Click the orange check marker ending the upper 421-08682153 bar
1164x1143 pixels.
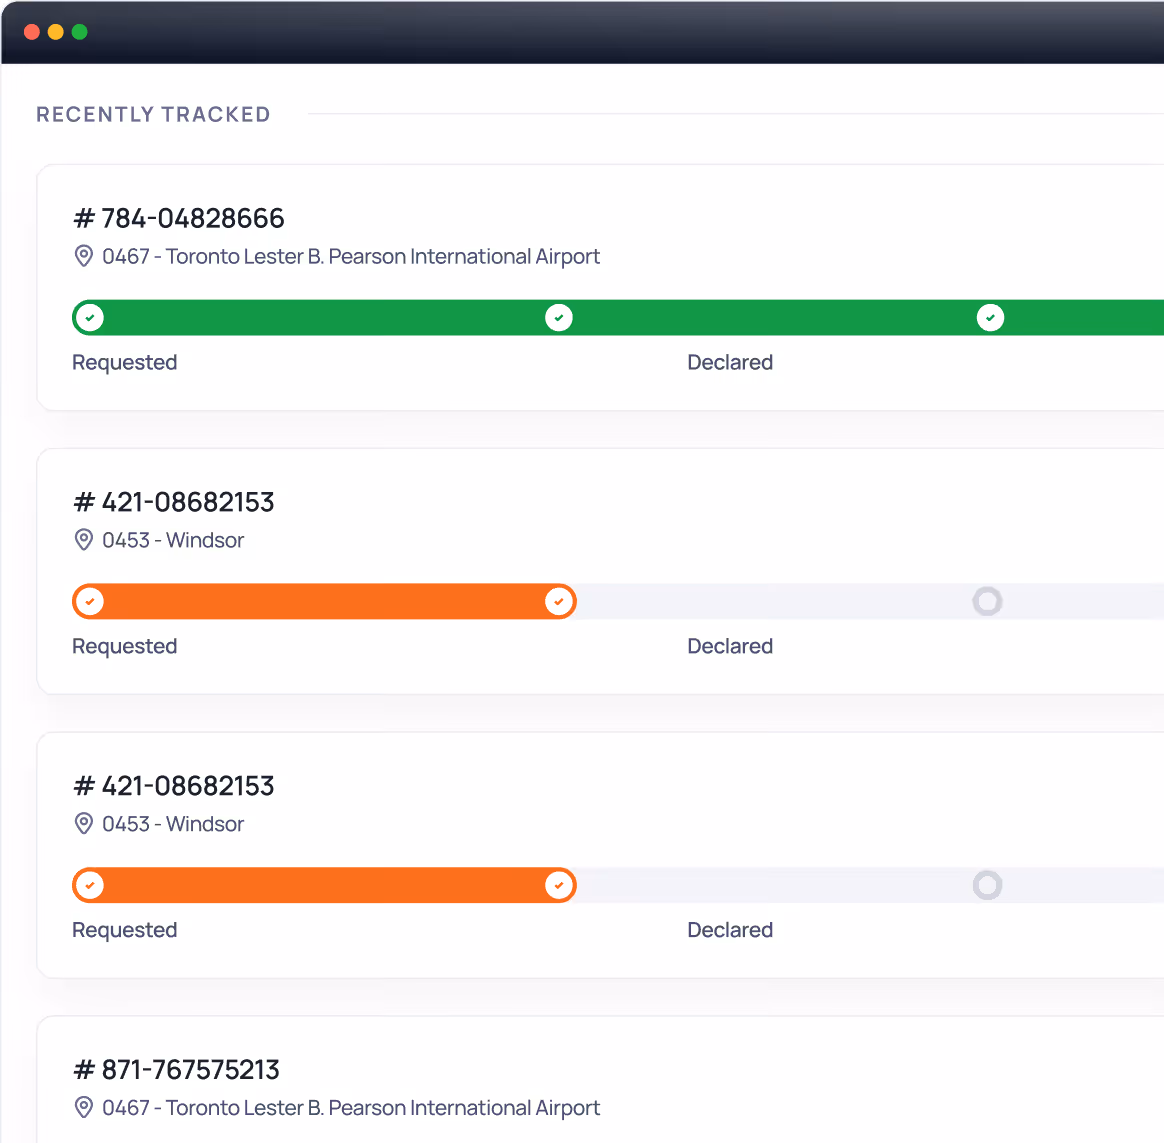pos(559,601)
